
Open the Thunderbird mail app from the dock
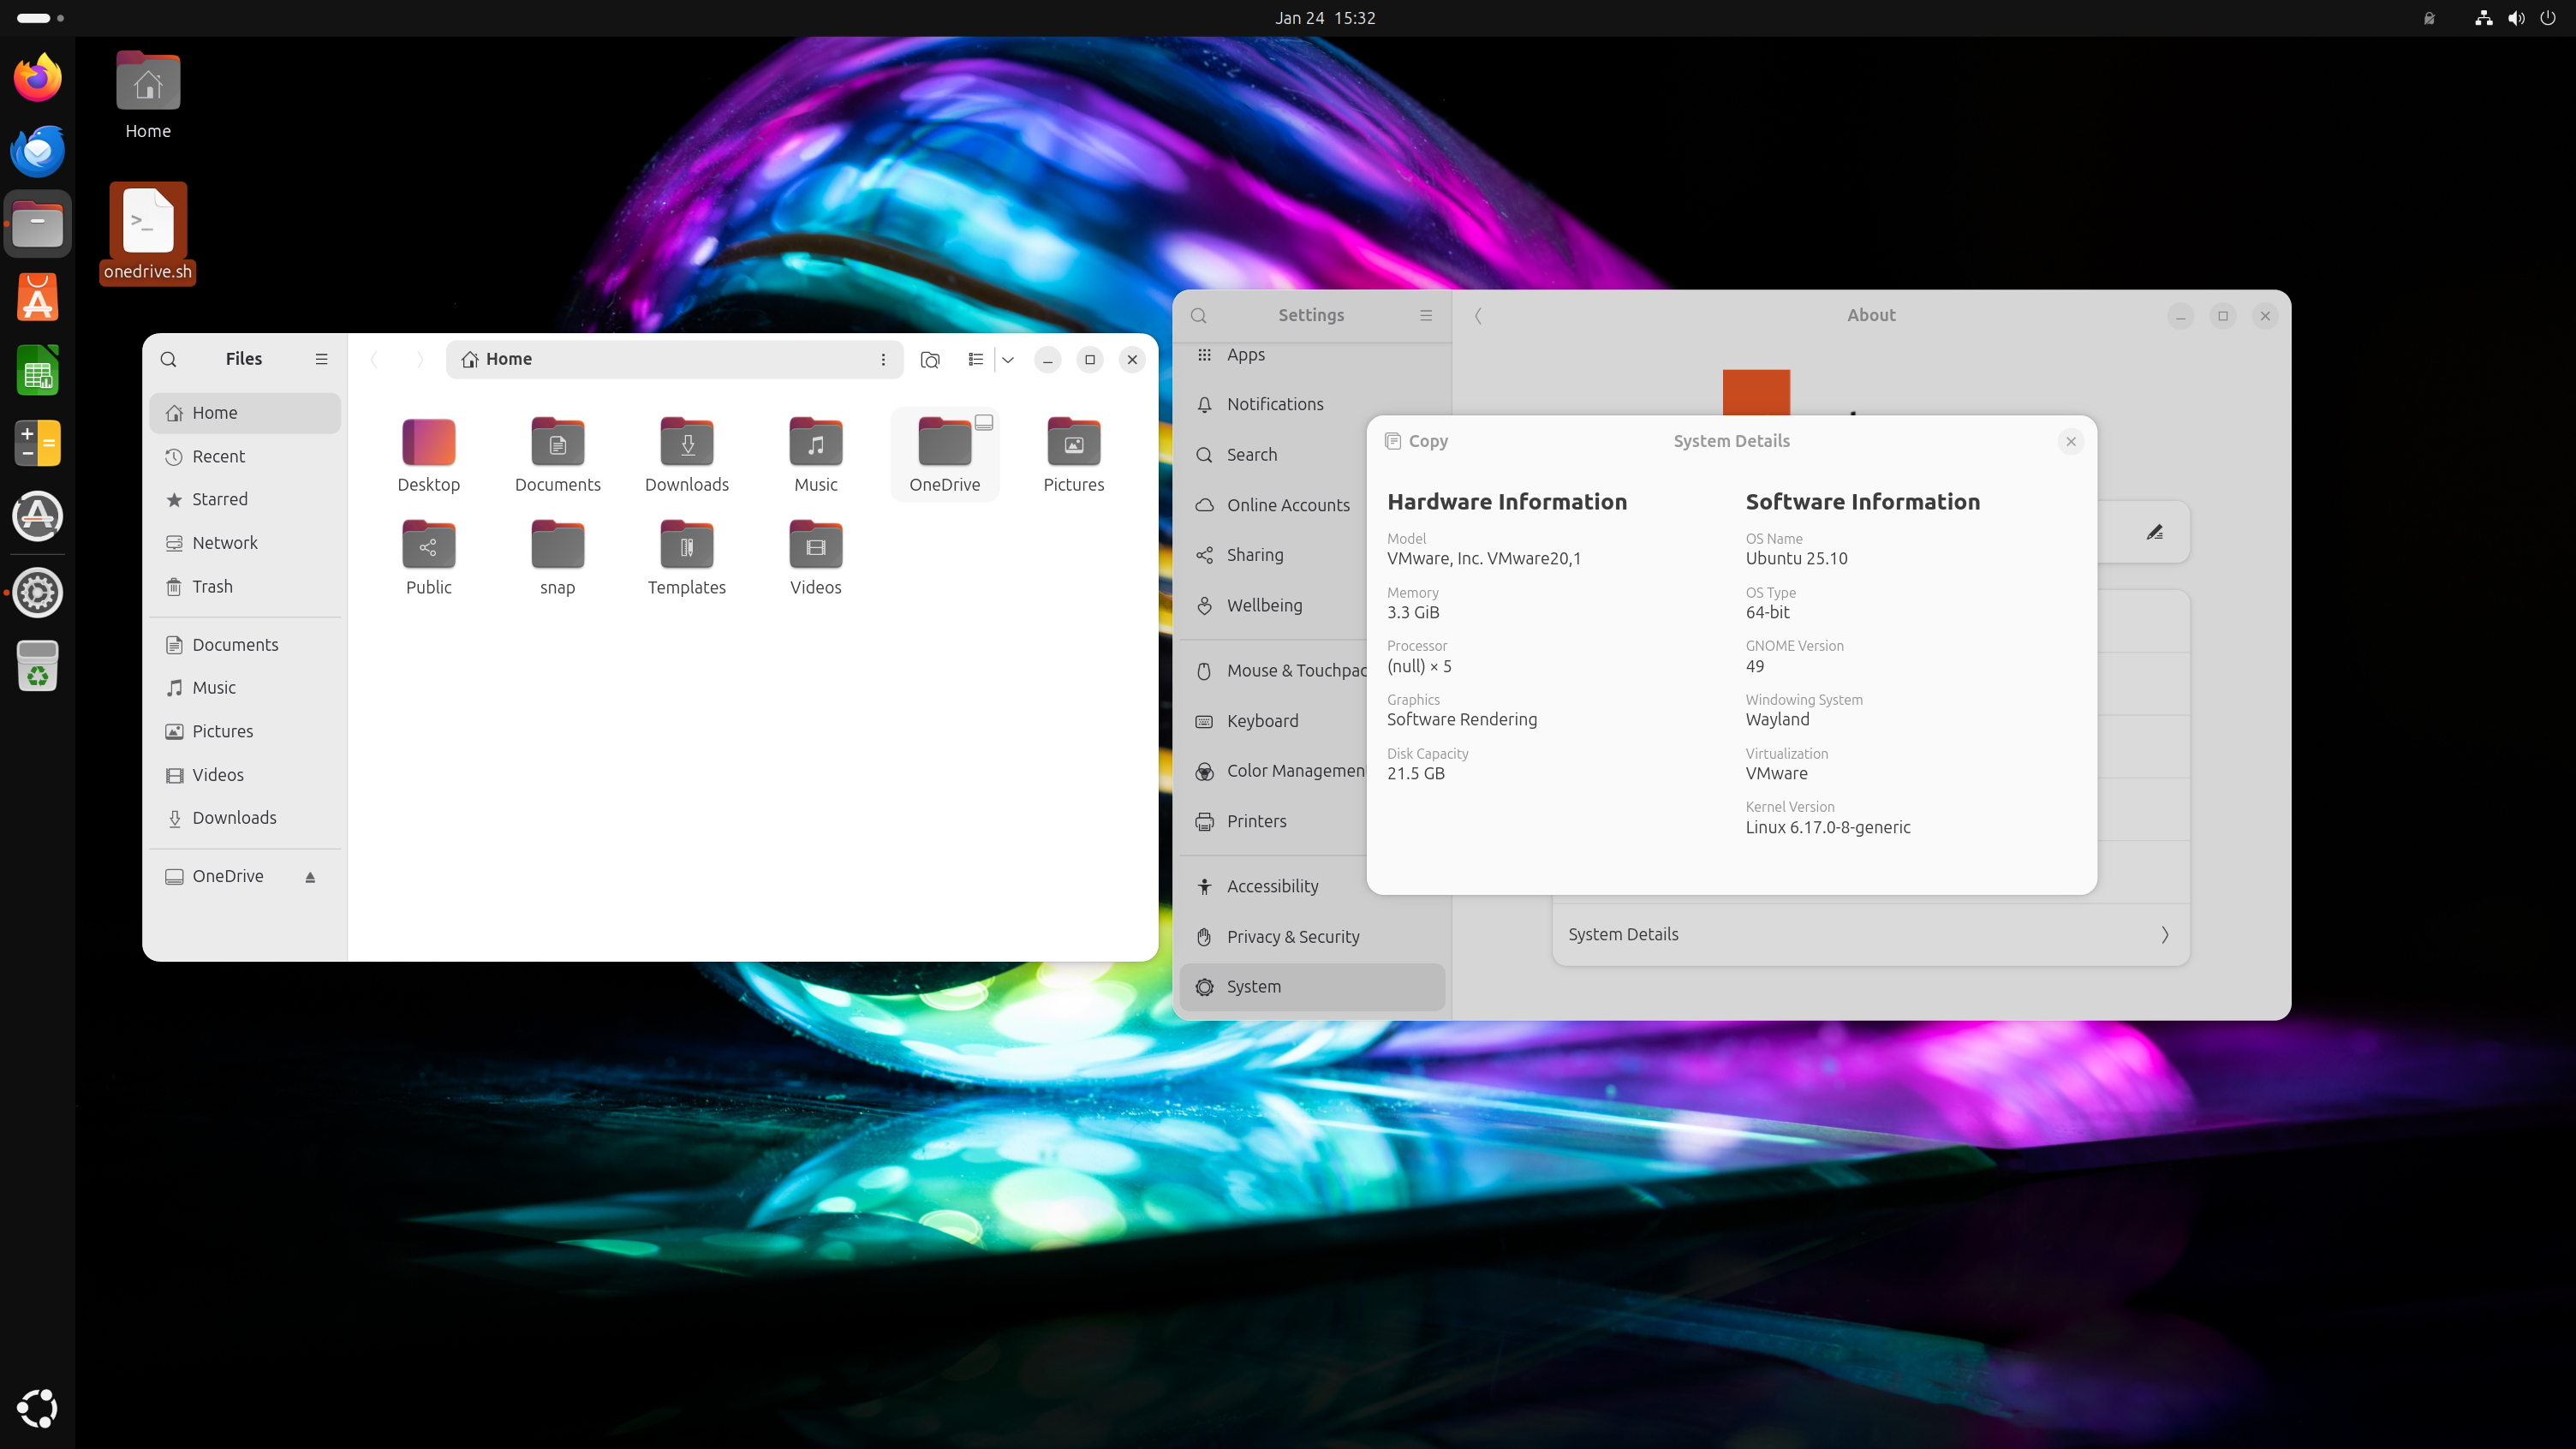tap(38, 151)
